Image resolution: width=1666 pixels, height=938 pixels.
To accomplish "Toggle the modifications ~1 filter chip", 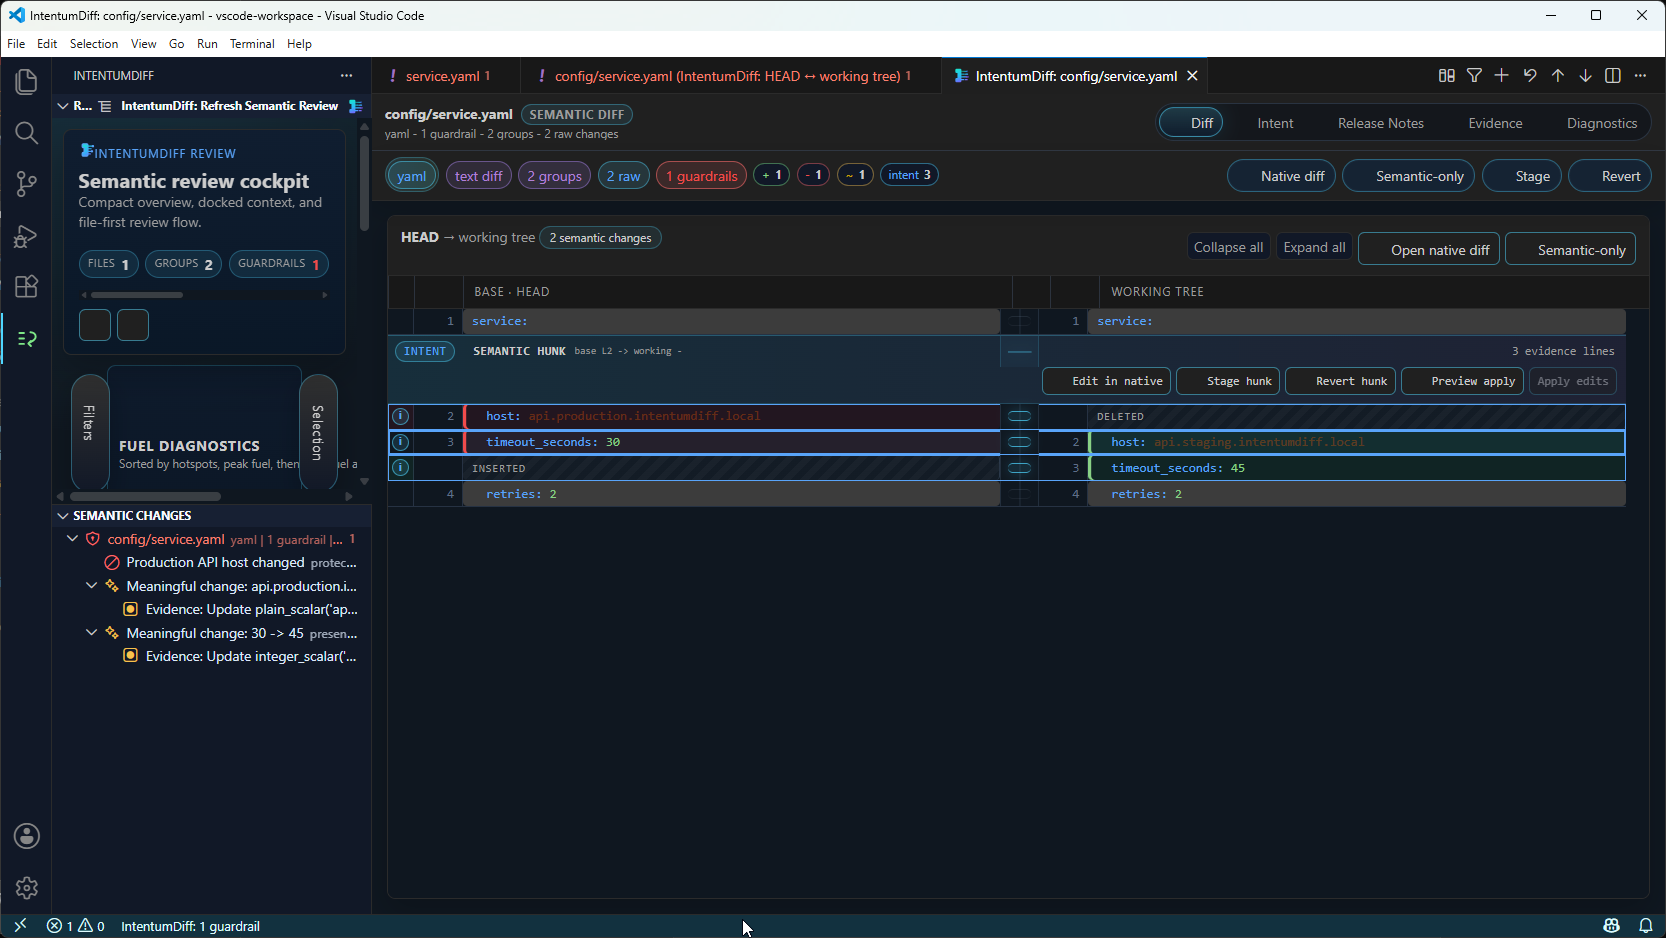I will pyautogui.click(x=856, y=175).
